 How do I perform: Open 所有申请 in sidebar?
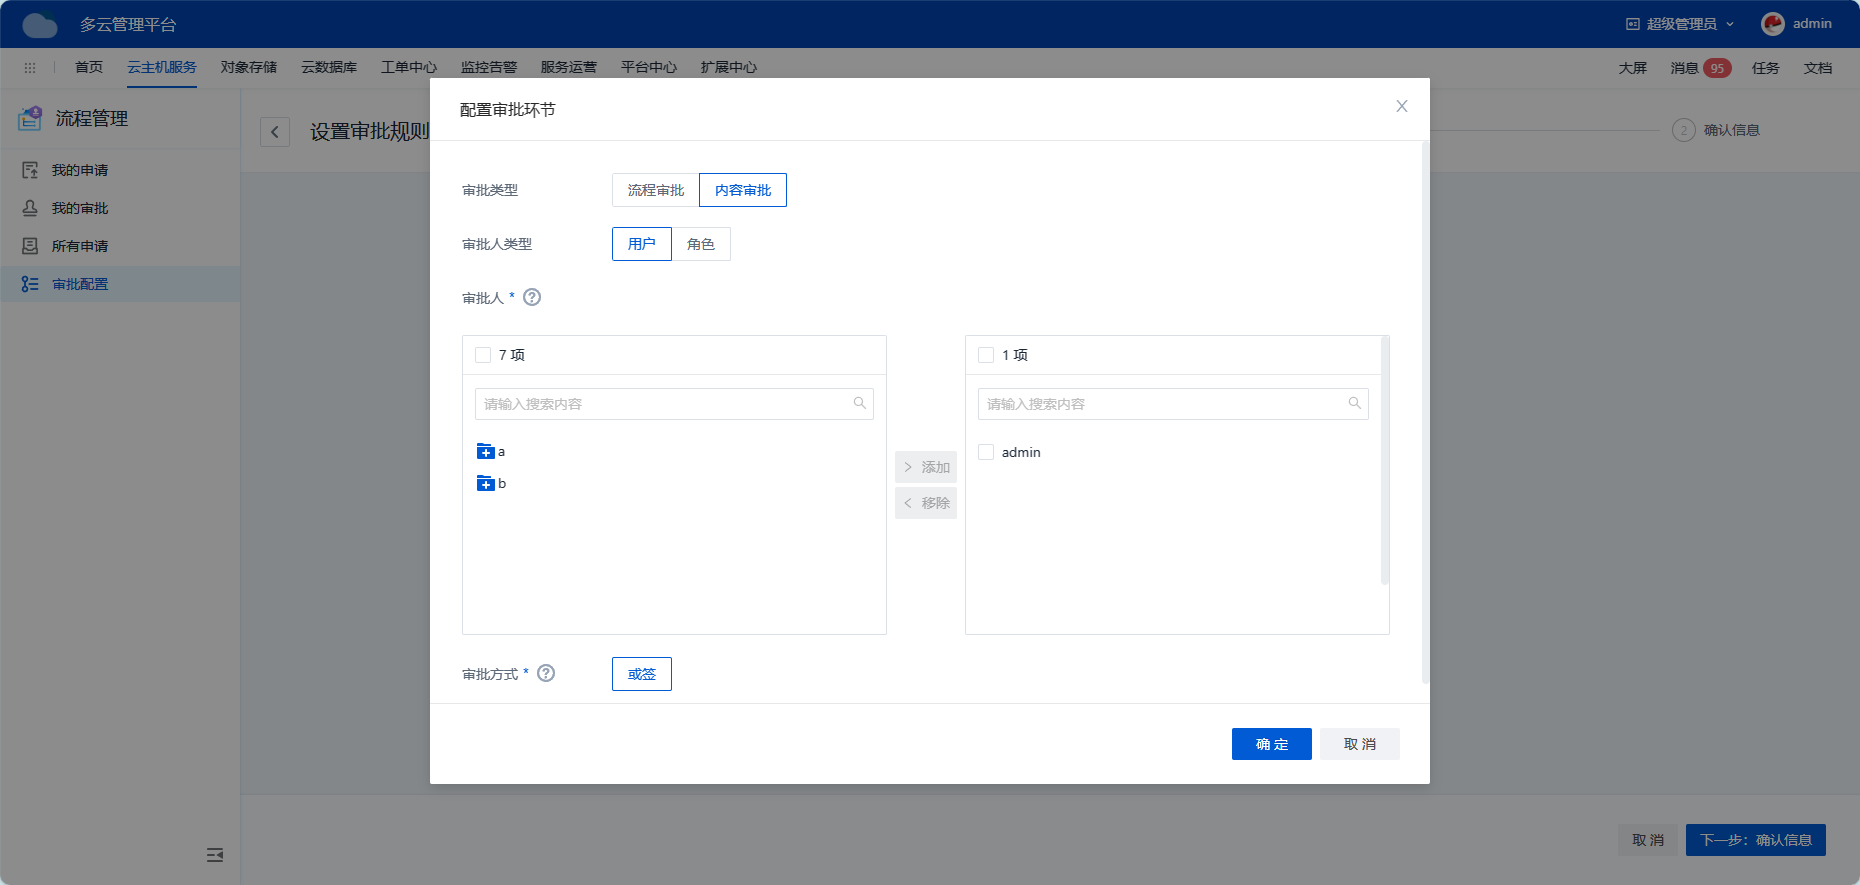pos(120,246)
